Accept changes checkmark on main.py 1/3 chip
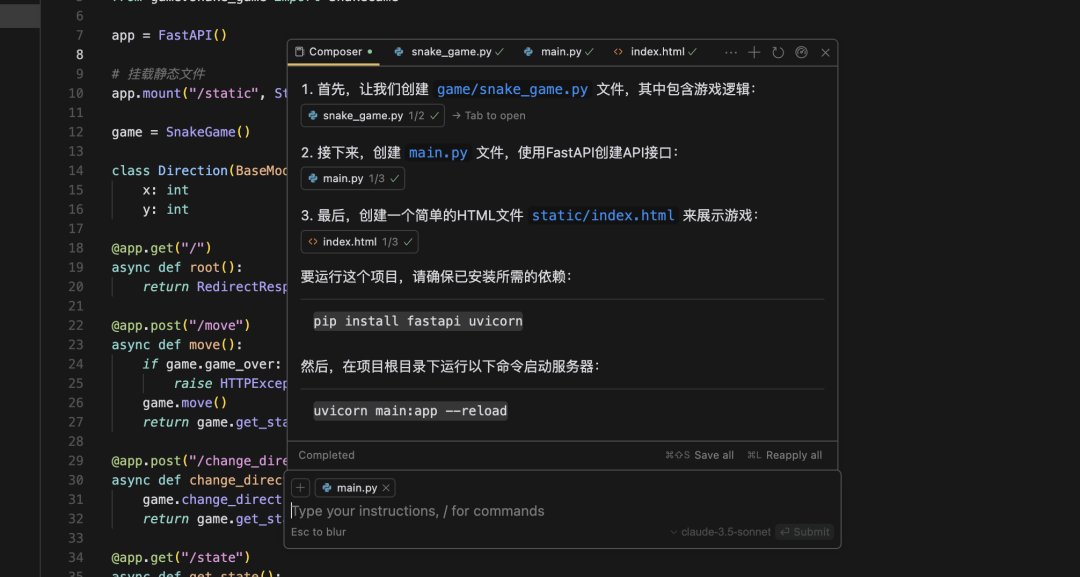Image resolution: width=1080 pixels, height=577 pixels. point(395,178)
